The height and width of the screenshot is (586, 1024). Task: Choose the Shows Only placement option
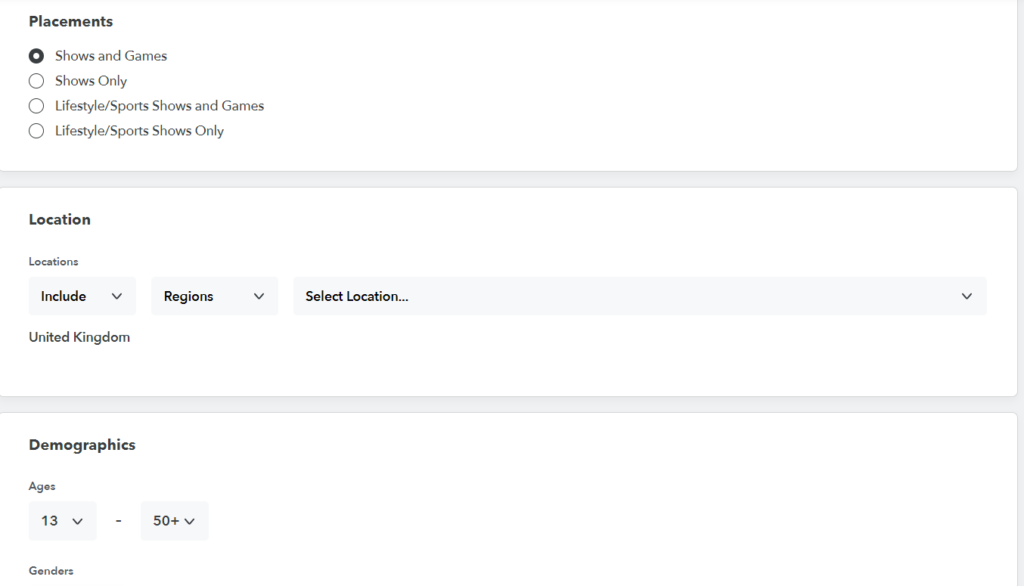[x=37, y=81]
